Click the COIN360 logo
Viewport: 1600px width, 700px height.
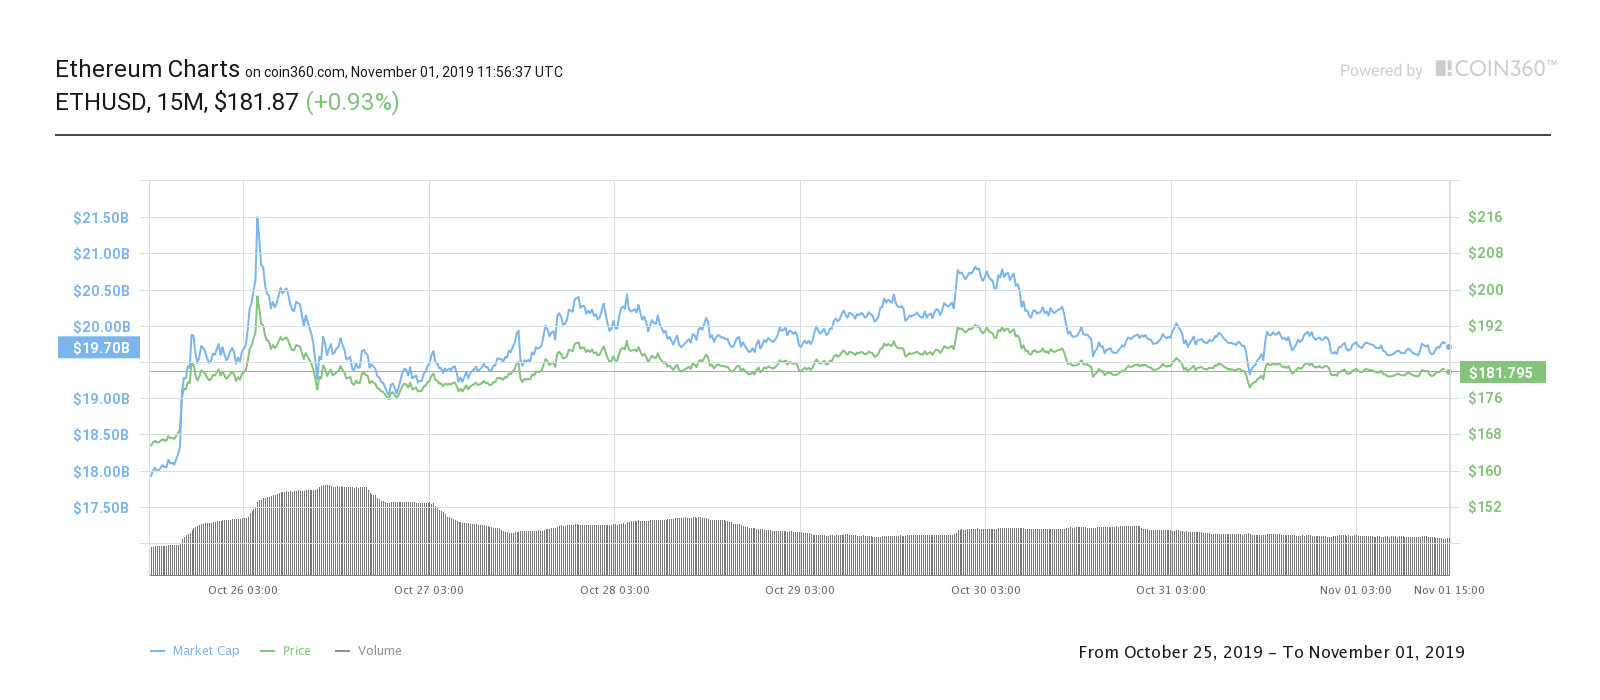[1496, 69]
